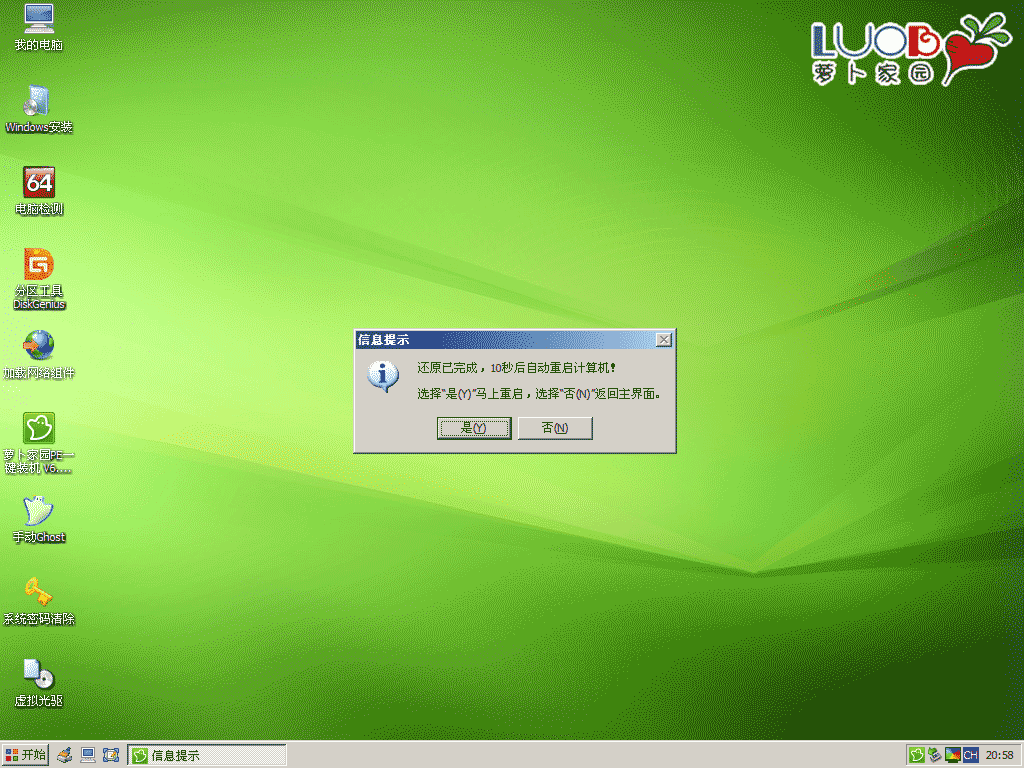The height and width of the screenshot is (768, 1024).
Task: Open the computer monitor quick launch icon
Action: (x=88, y=755)
